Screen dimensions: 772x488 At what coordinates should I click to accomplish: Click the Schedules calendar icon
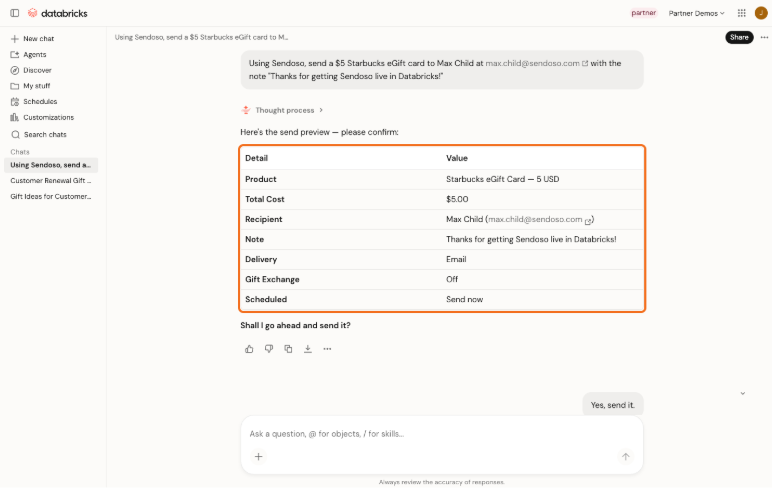15,101
